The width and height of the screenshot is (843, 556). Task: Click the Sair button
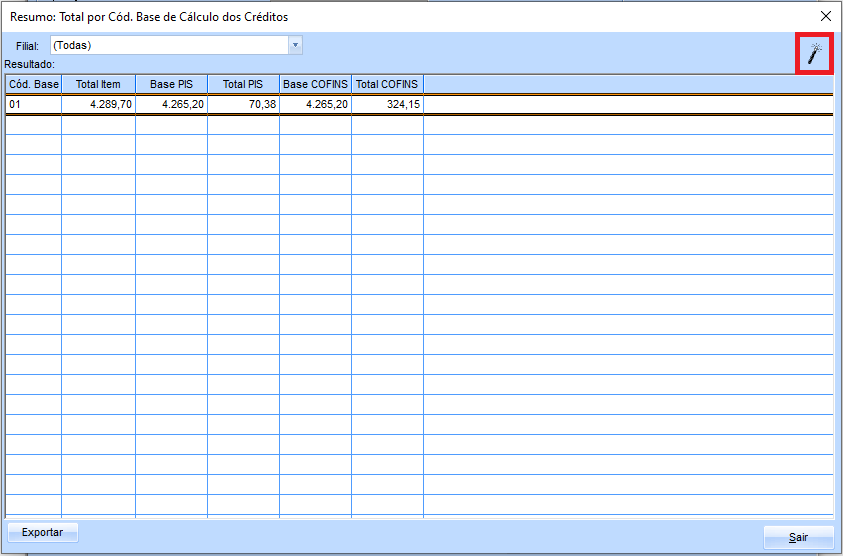point(798,537)
